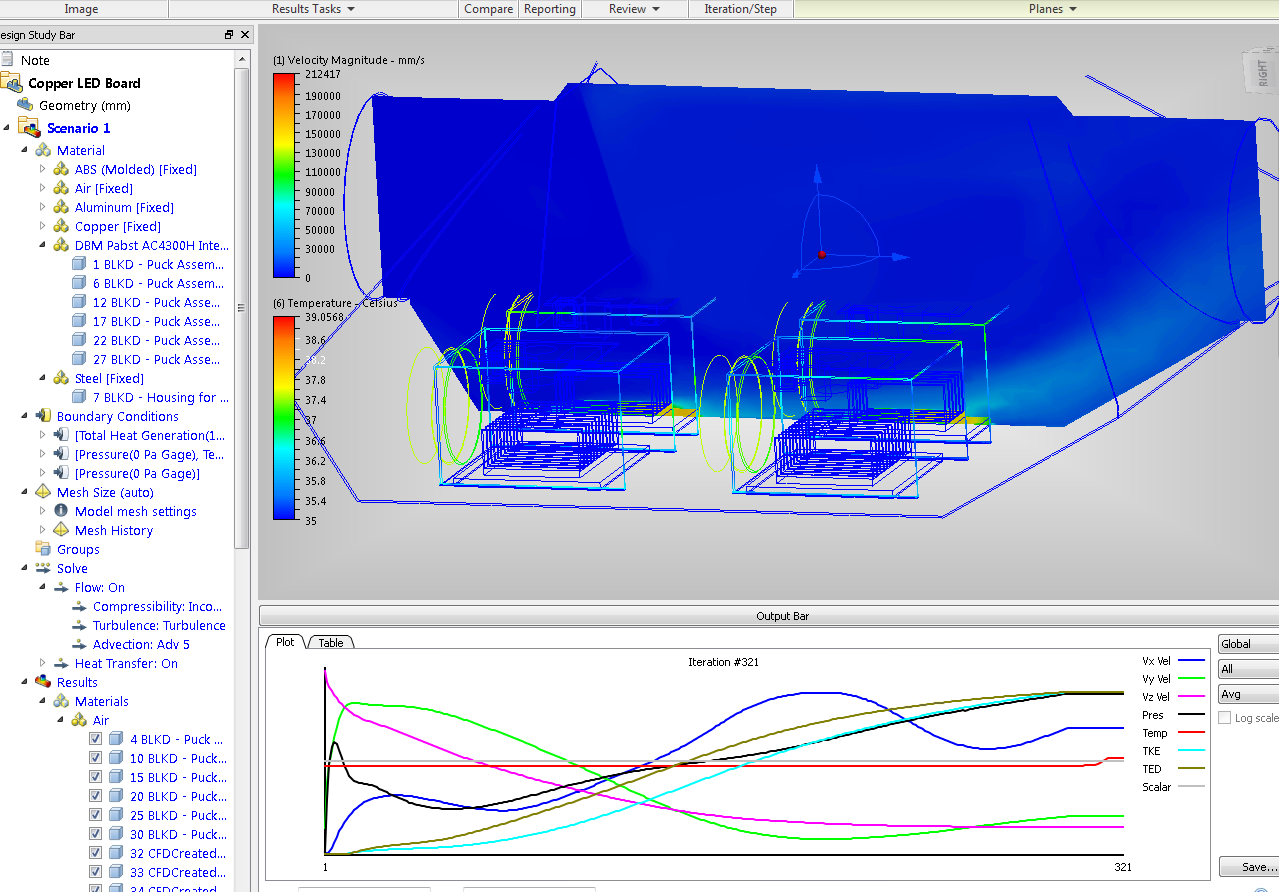Click the Turbulence: Turbulence solver link
The image size is (1279, 892).
158,625
